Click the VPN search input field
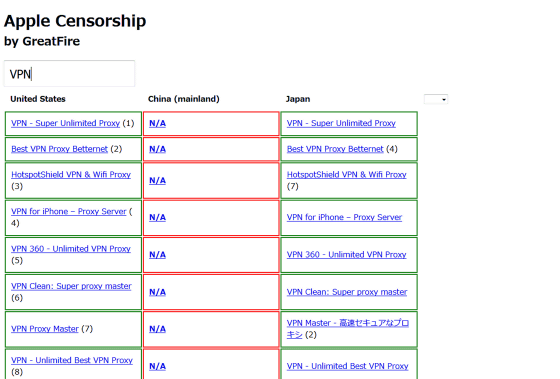This screenshot has width=560, height=379. pos(69,74)
